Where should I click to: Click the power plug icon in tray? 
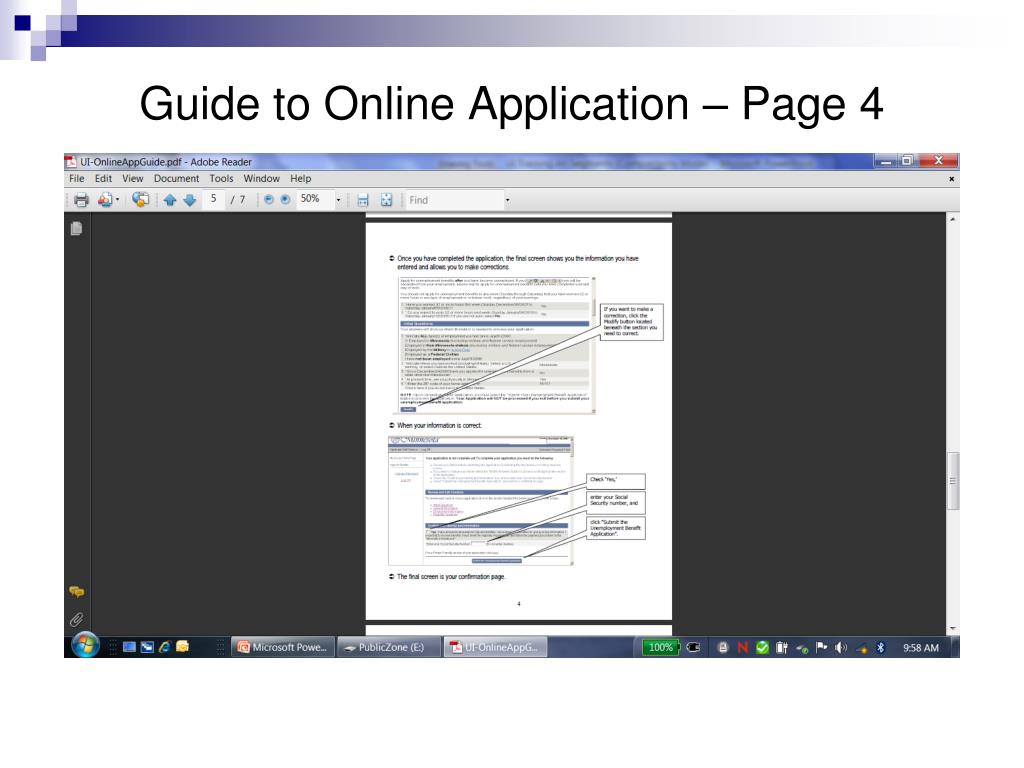coord(694,647)
